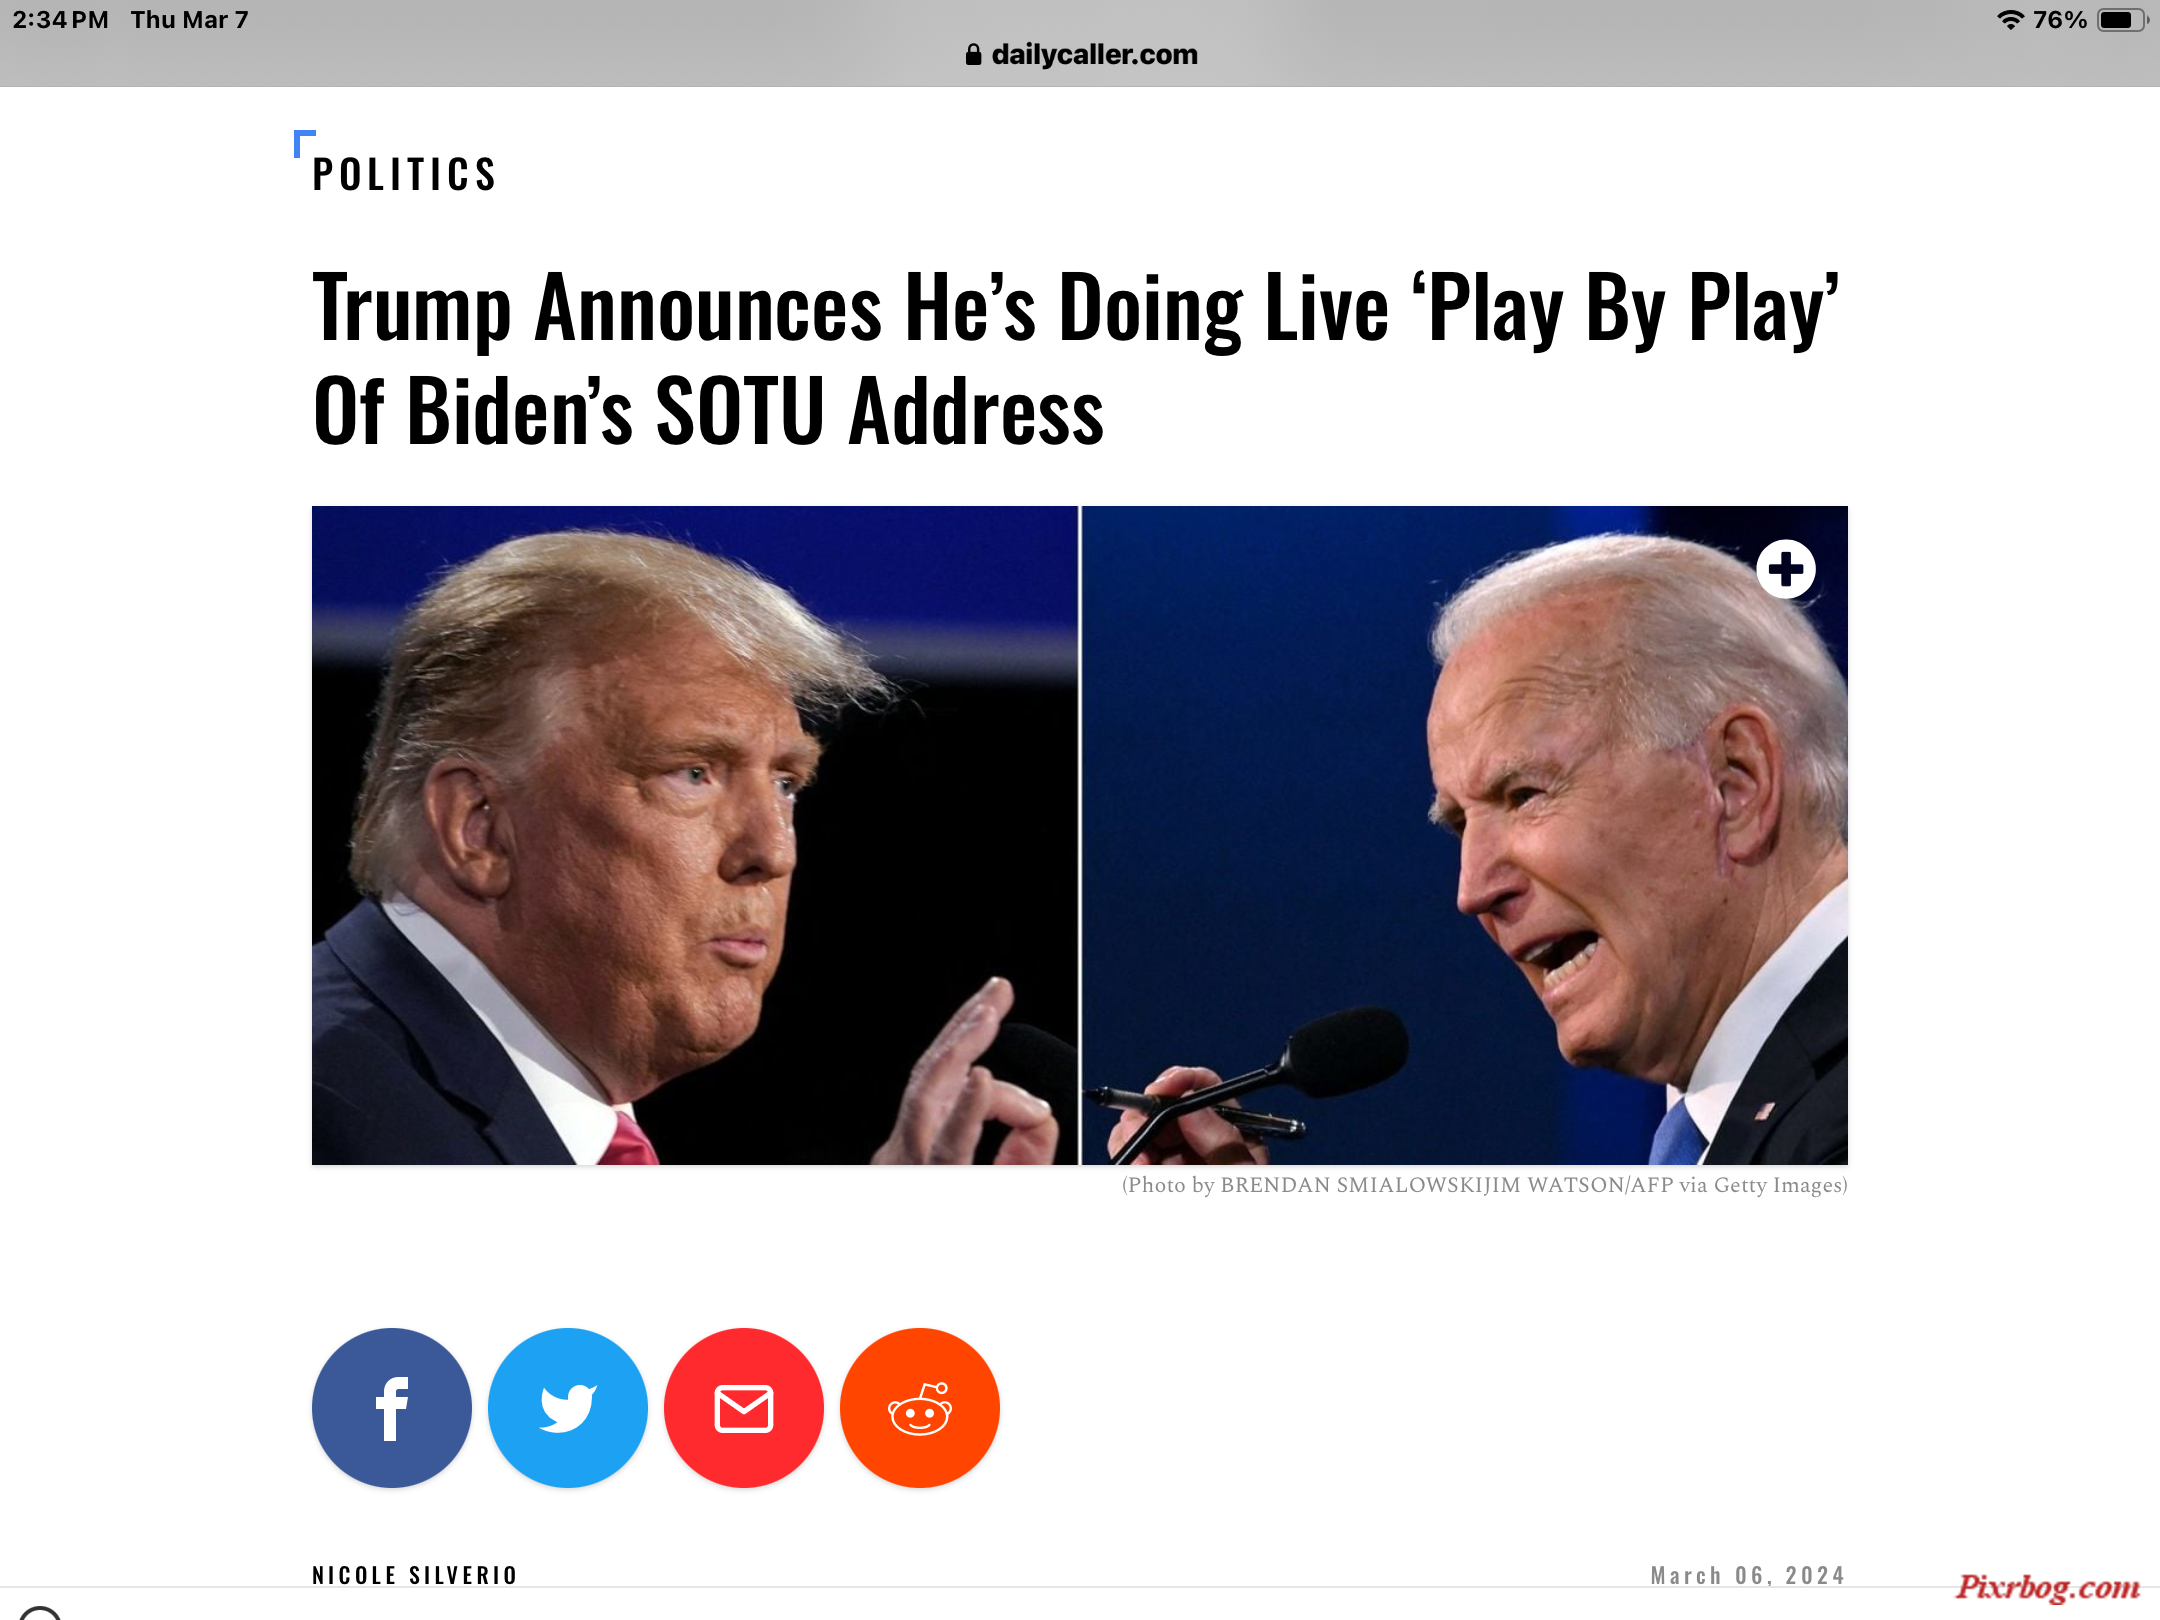Tap the article headline about Trump's play-by-play
This screenshot has width=2160, height=1620.
click(x=1076, y=358)
